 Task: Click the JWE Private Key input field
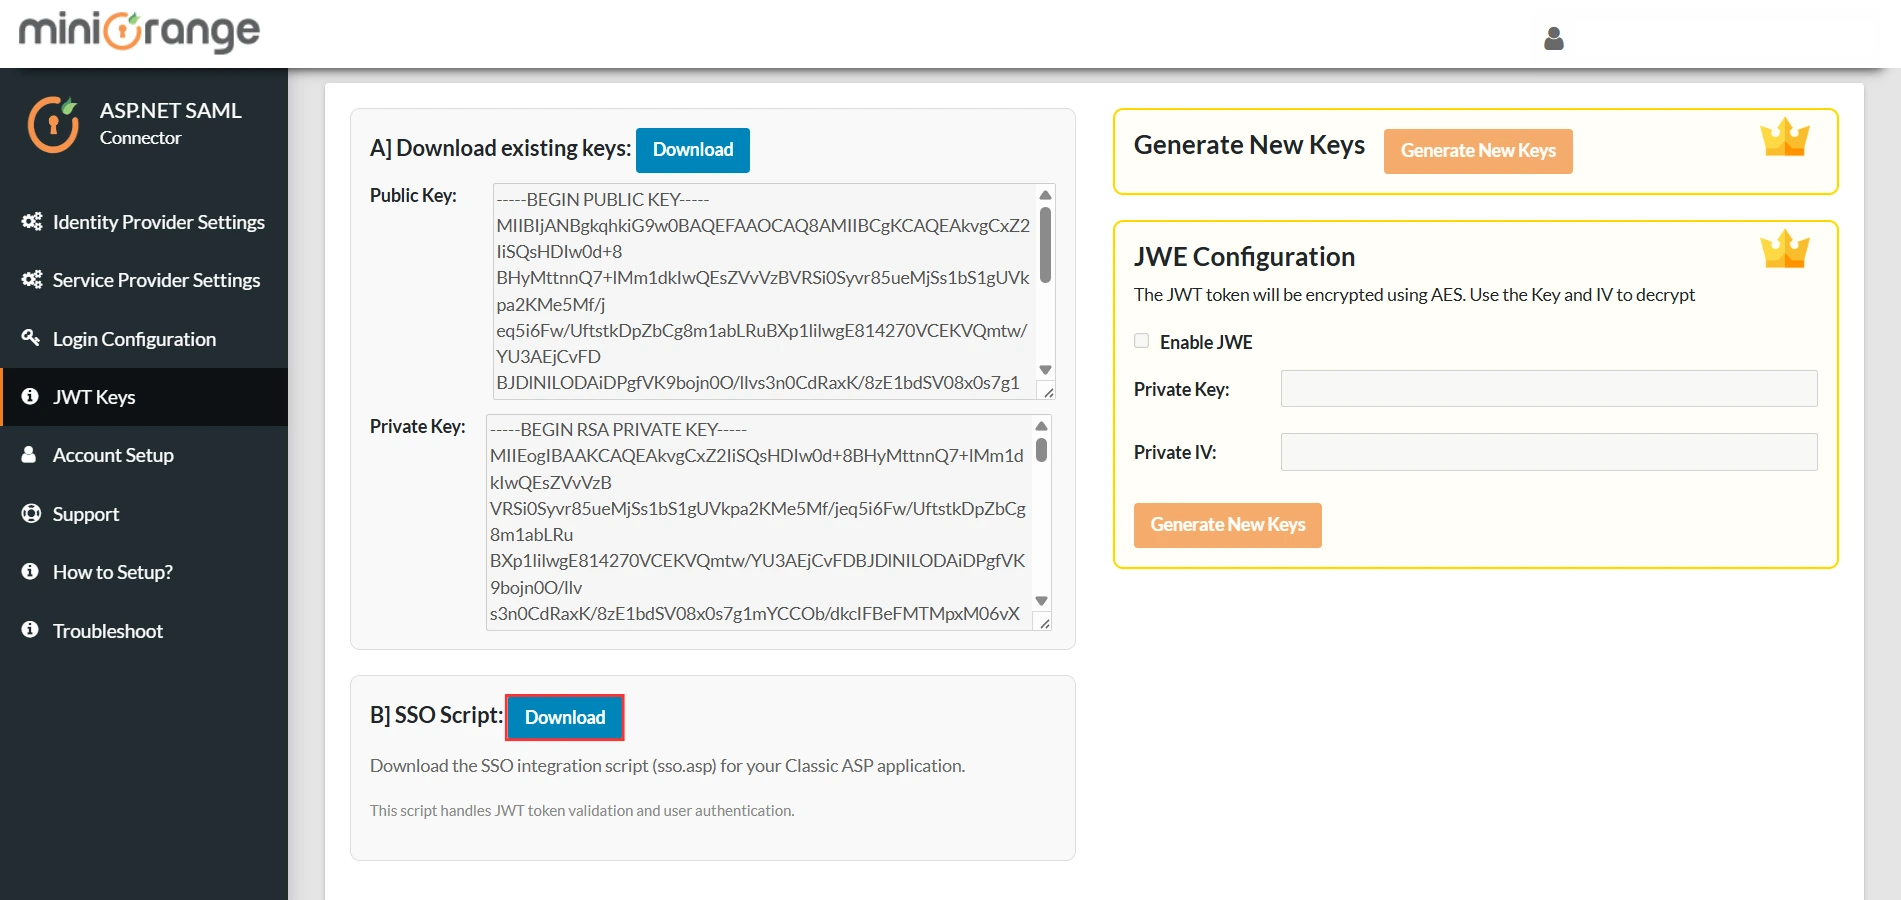(1549, 389)
